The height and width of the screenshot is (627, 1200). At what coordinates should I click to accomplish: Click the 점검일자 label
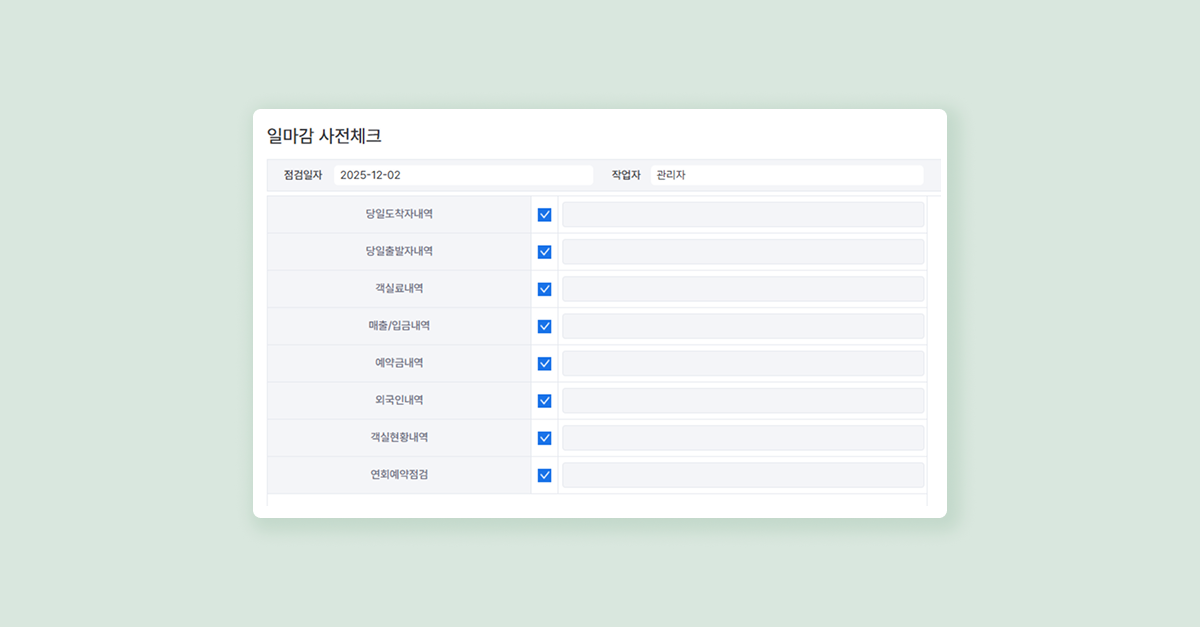click(303, 175)
